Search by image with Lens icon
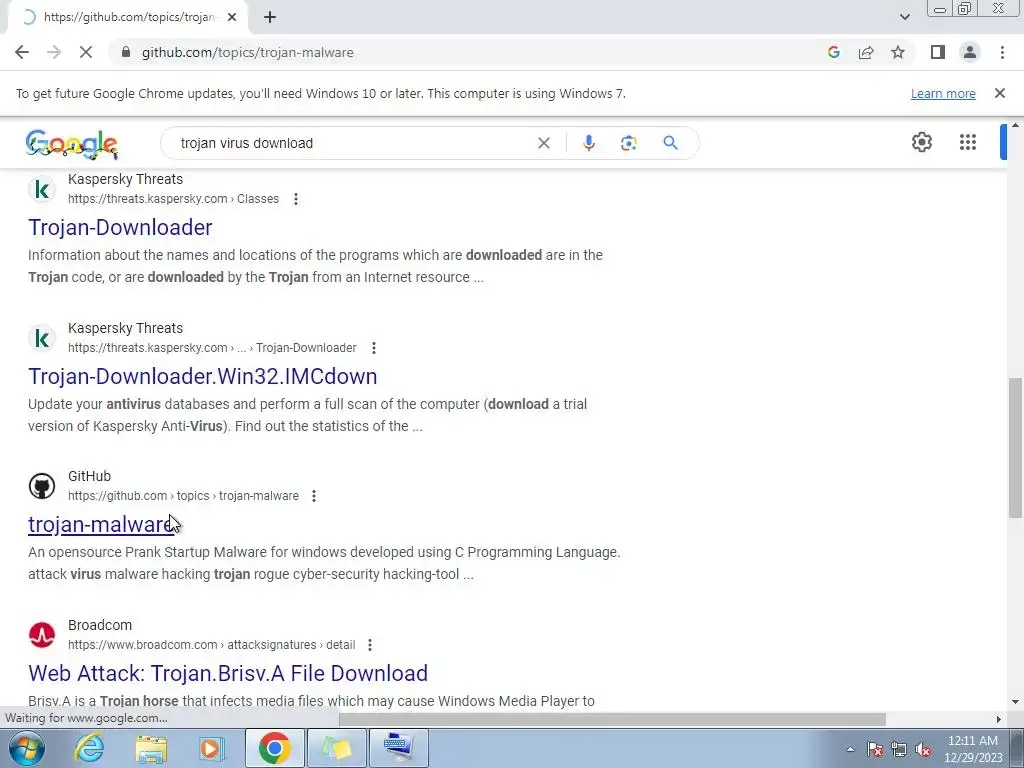This screenshot has width=1024, height=768. (x=628, y=143)
